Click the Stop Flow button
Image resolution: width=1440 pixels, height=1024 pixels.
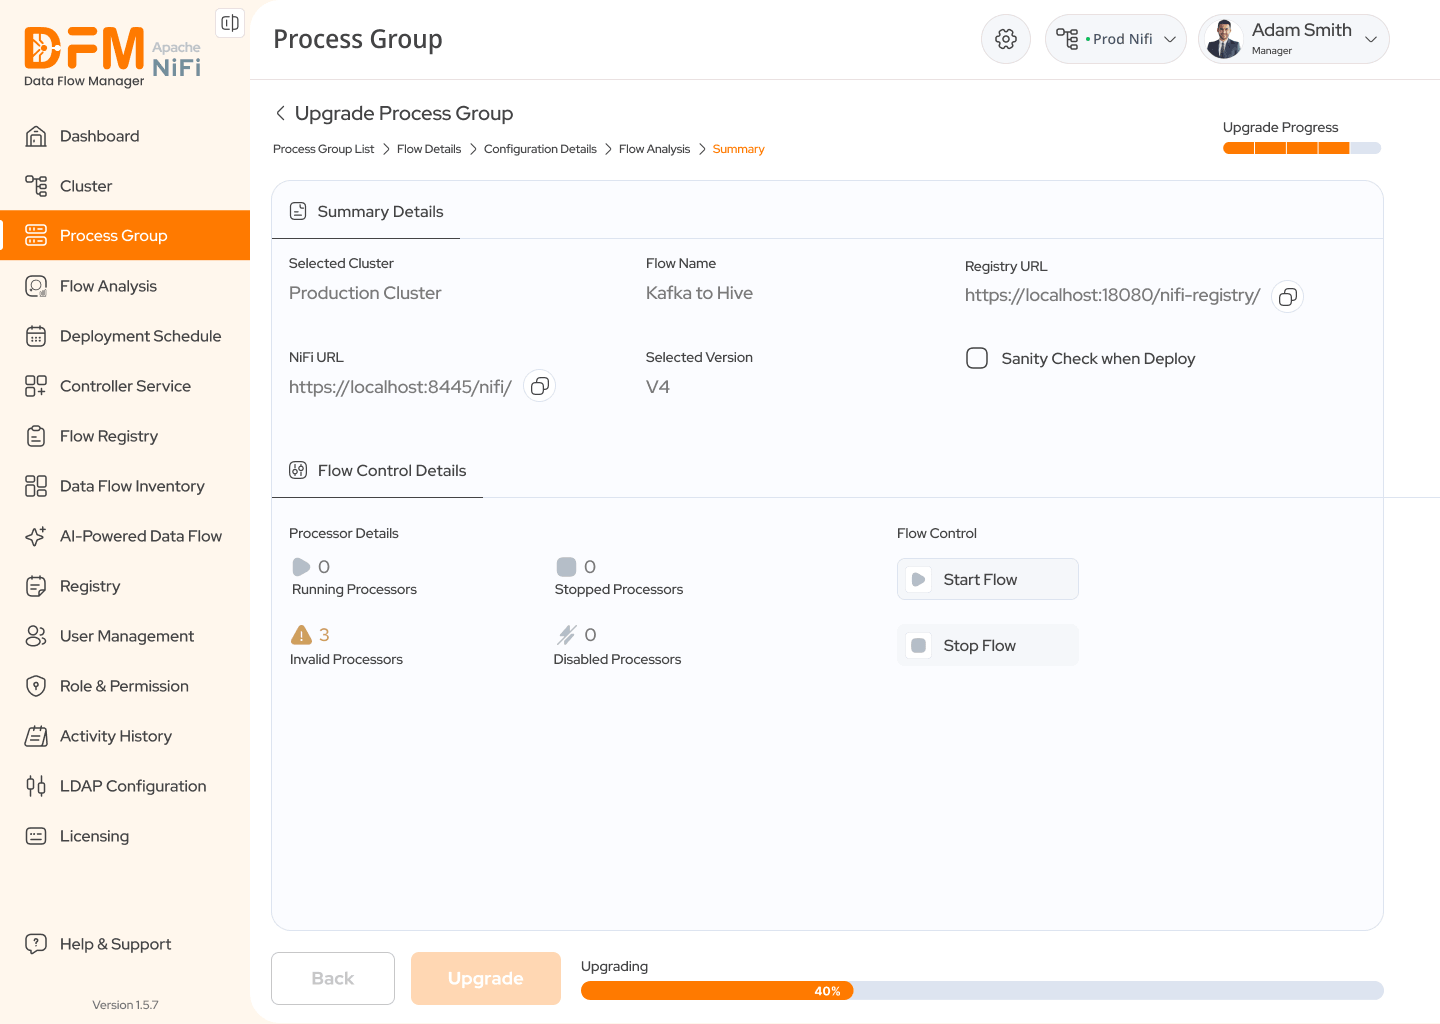(988, 645)
